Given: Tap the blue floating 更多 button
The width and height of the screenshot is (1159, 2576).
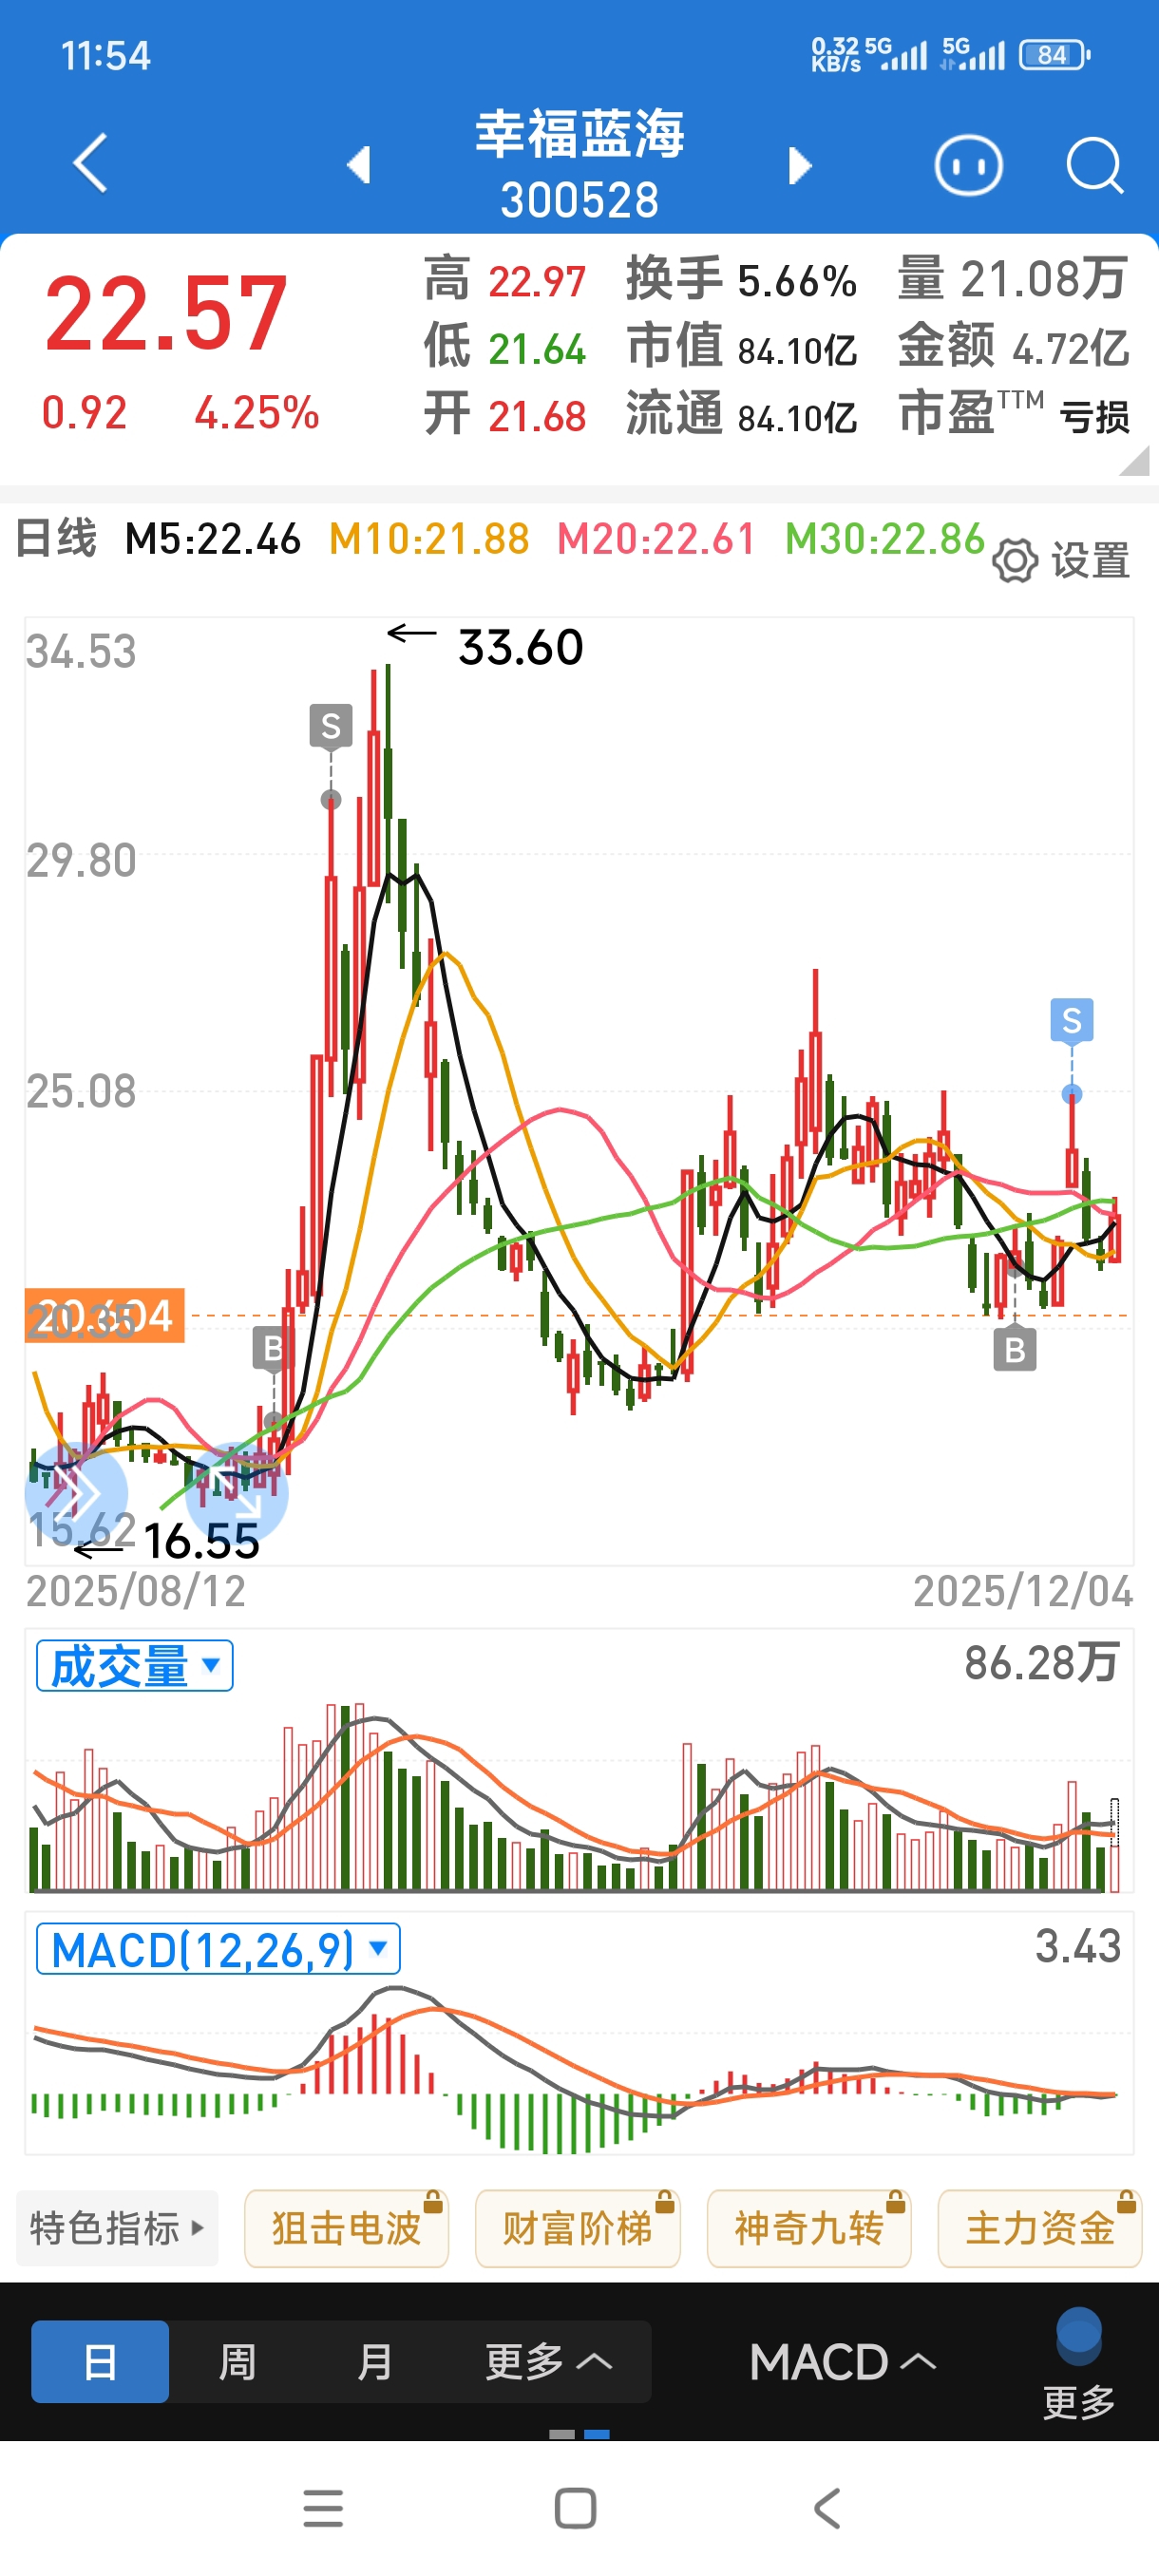Looking at the screenshot, I should tap(1078, 2365).
